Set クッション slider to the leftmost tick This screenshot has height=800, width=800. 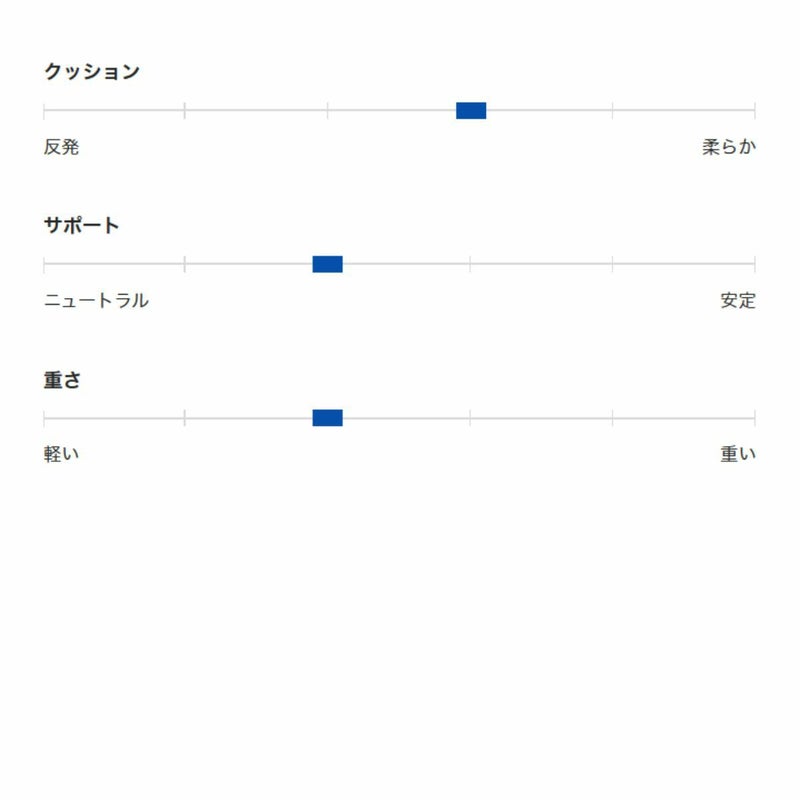[x=45, y=110]
